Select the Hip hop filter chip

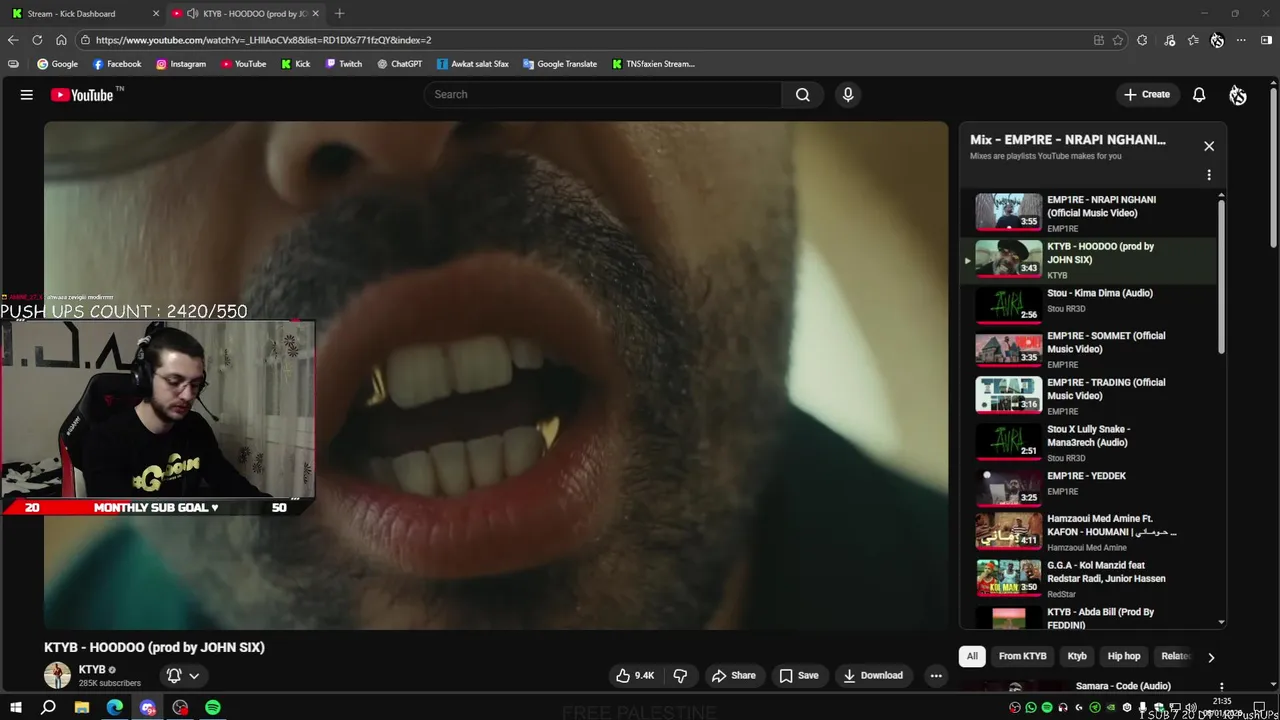[x=1124, y=657]
